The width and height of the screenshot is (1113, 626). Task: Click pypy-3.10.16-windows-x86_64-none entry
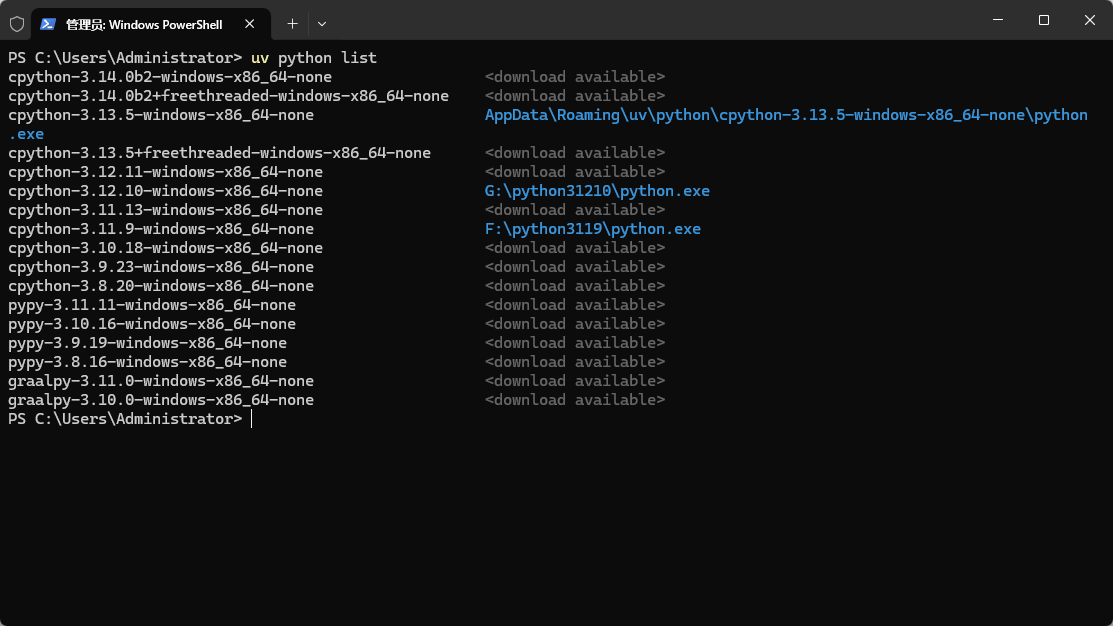[x=152, y=324]
